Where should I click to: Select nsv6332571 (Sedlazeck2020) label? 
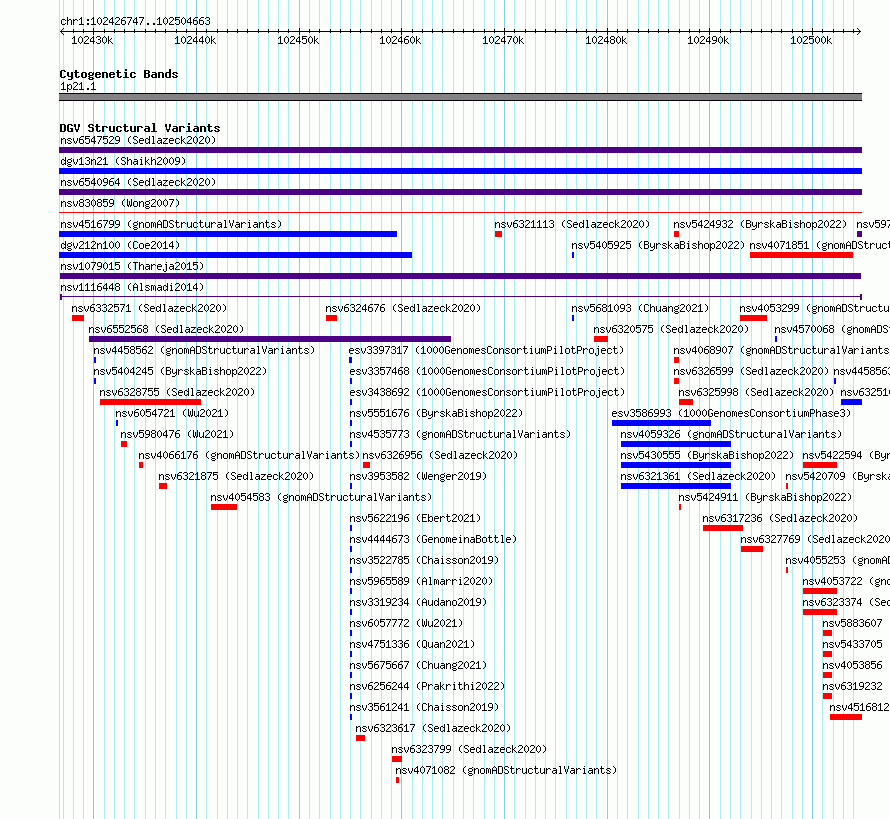pyautogui.click(x=149, y=308)
